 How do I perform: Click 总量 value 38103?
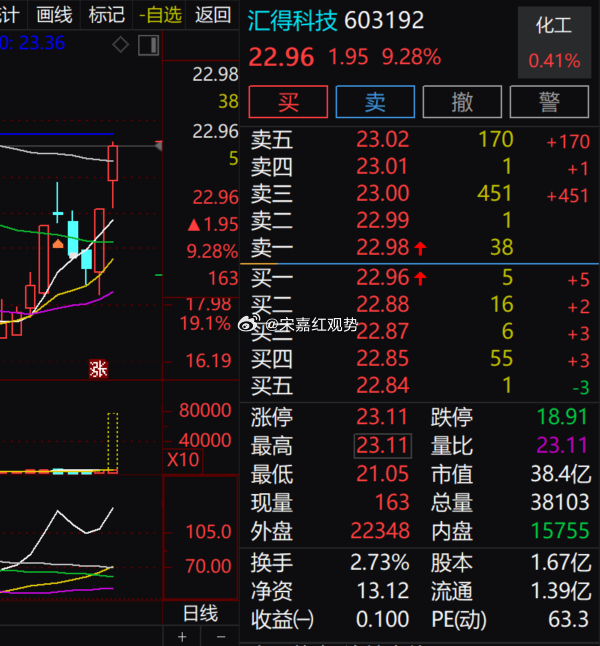[560, 502]
